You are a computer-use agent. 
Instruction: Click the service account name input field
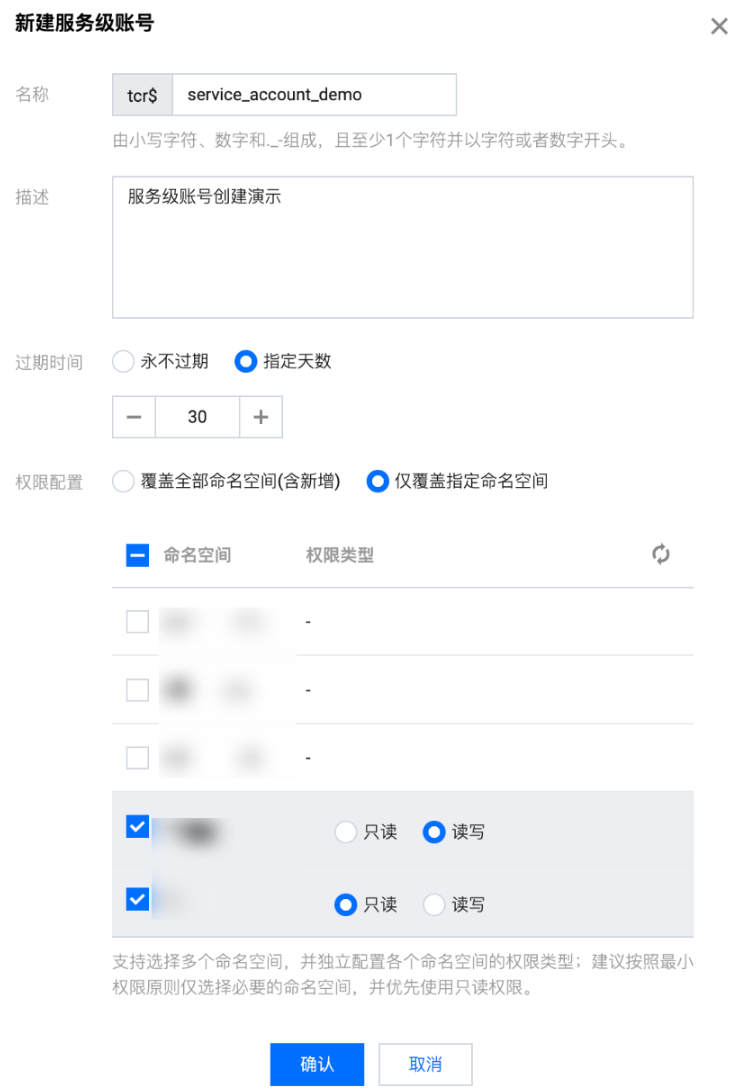[x=314, y=95]
